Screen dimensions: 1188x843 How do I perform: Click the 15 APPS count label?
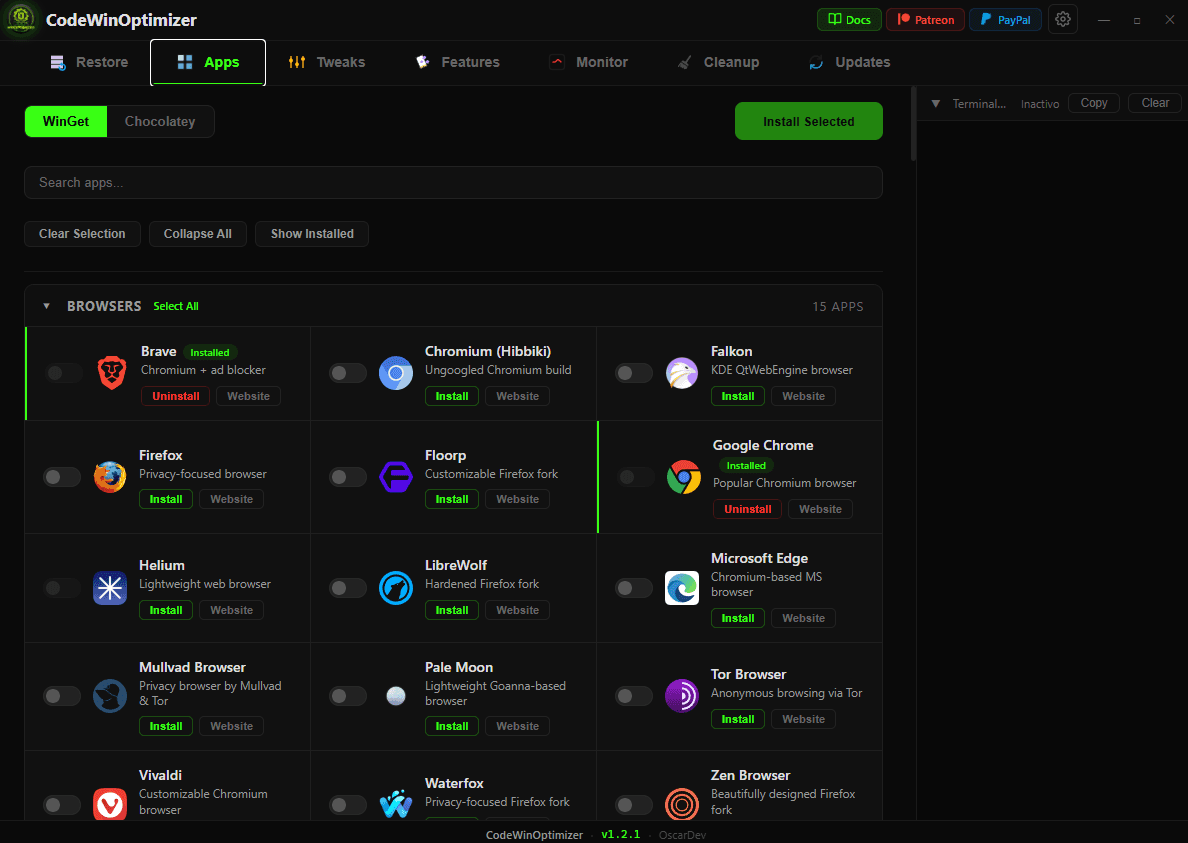837,307
